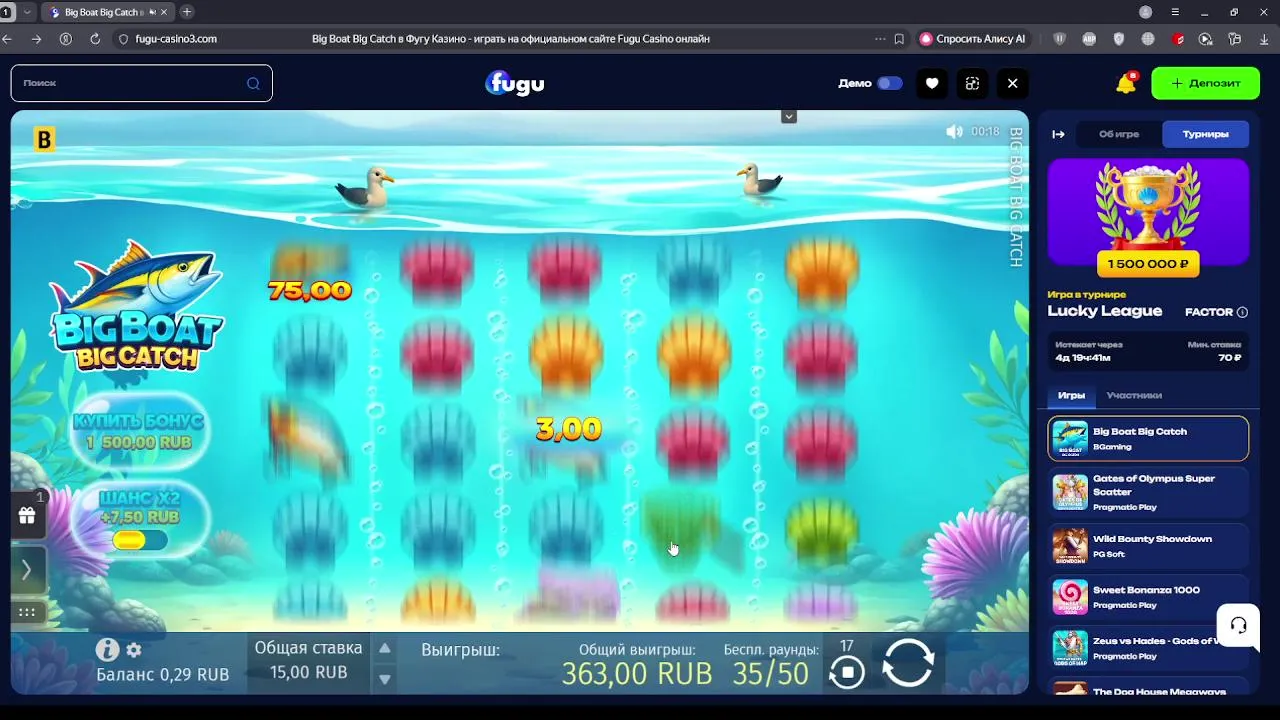The height and width of the screenshot is (720, 1280).
Task: Click the fugu-casino3.com address bar
Action: 175,39
